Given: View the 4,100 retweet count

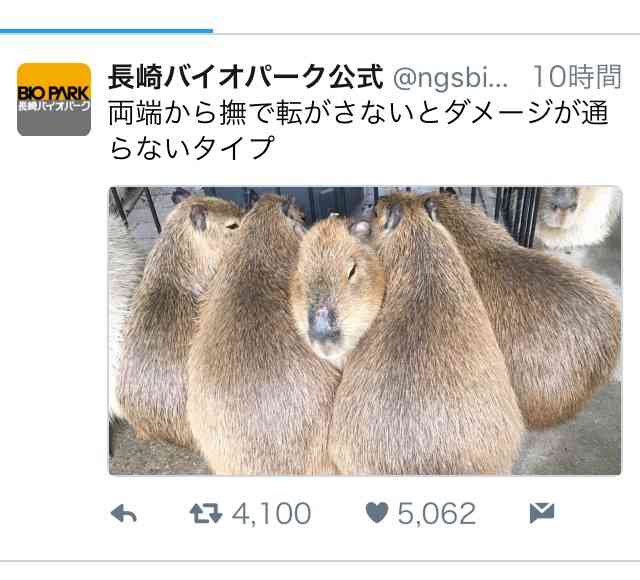Looking at the screenshot, I should pos(271,513).
